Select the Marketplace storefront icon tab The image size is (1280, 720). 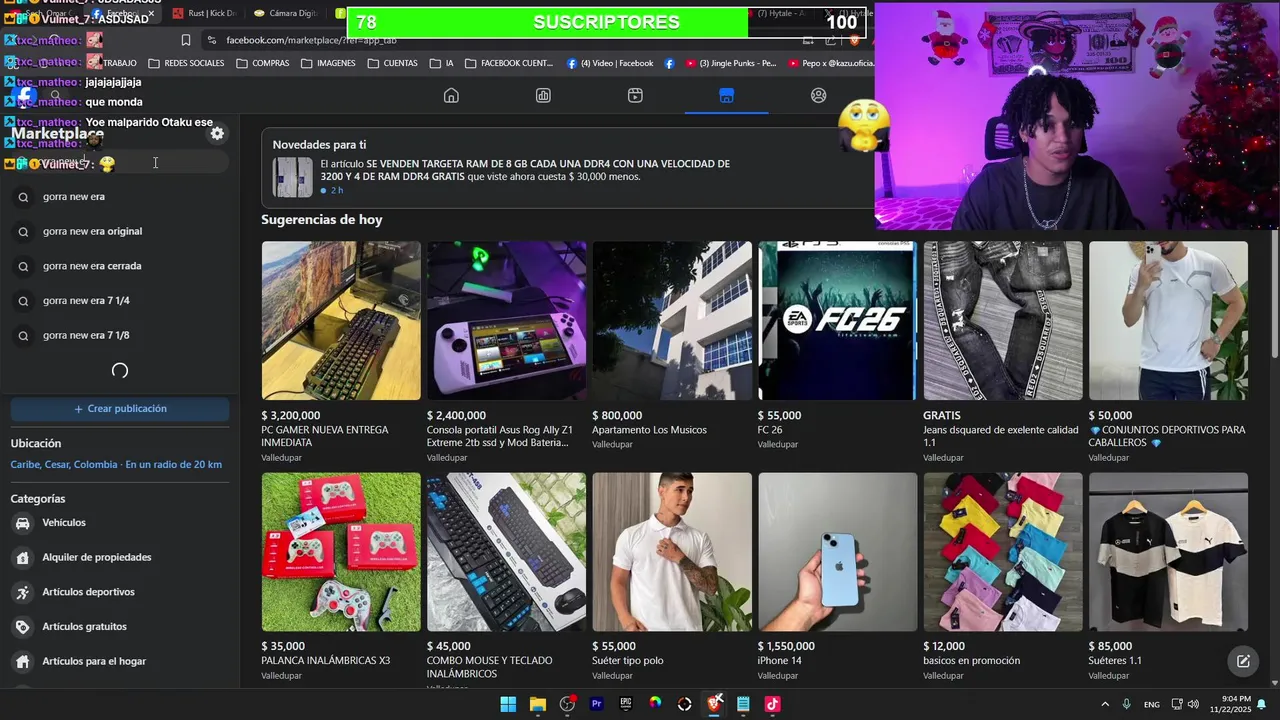[727, 95]
